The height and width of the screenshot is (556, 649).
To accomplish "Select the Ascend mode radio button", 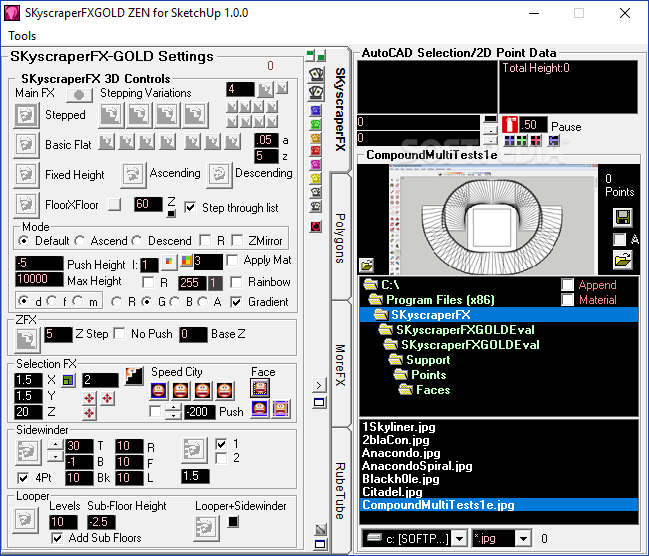I will click(x=80, y=241).
